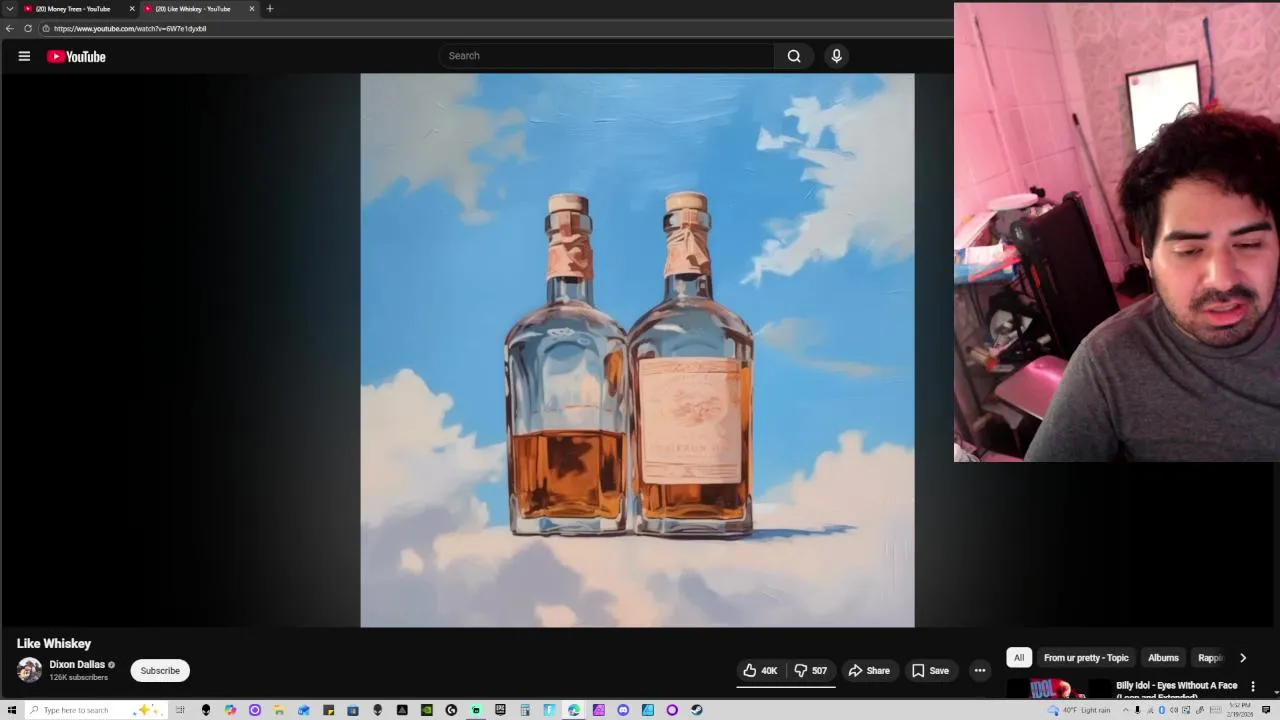Open the YouTube guide hamburger menu
The image size is (1280, 720).
click(24, 56)
